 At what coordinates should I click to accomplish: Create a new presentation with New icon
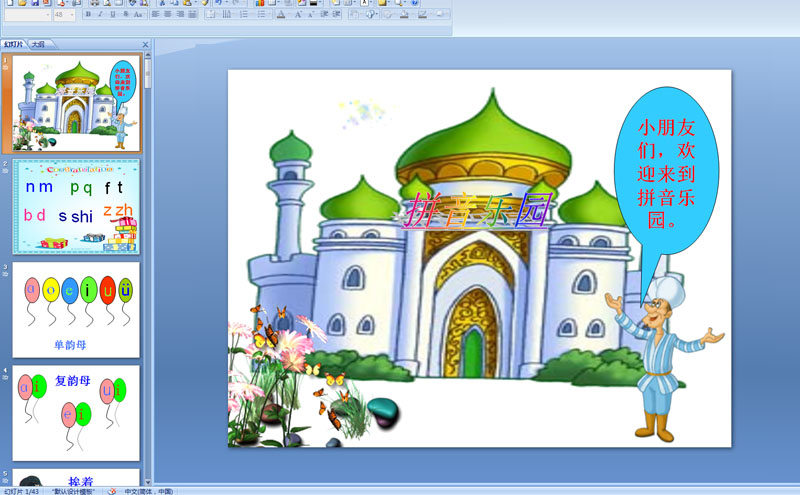pyautogui.click(x=10, y=3)
